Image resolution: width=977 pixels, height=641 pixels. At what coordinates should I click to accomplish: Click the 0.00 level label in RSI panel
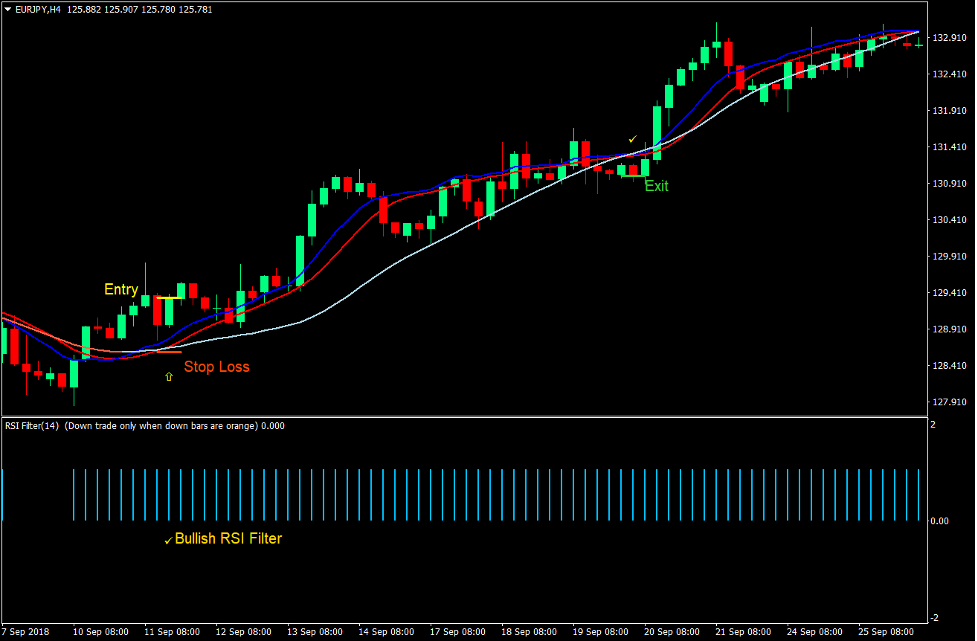click(942, 520)
